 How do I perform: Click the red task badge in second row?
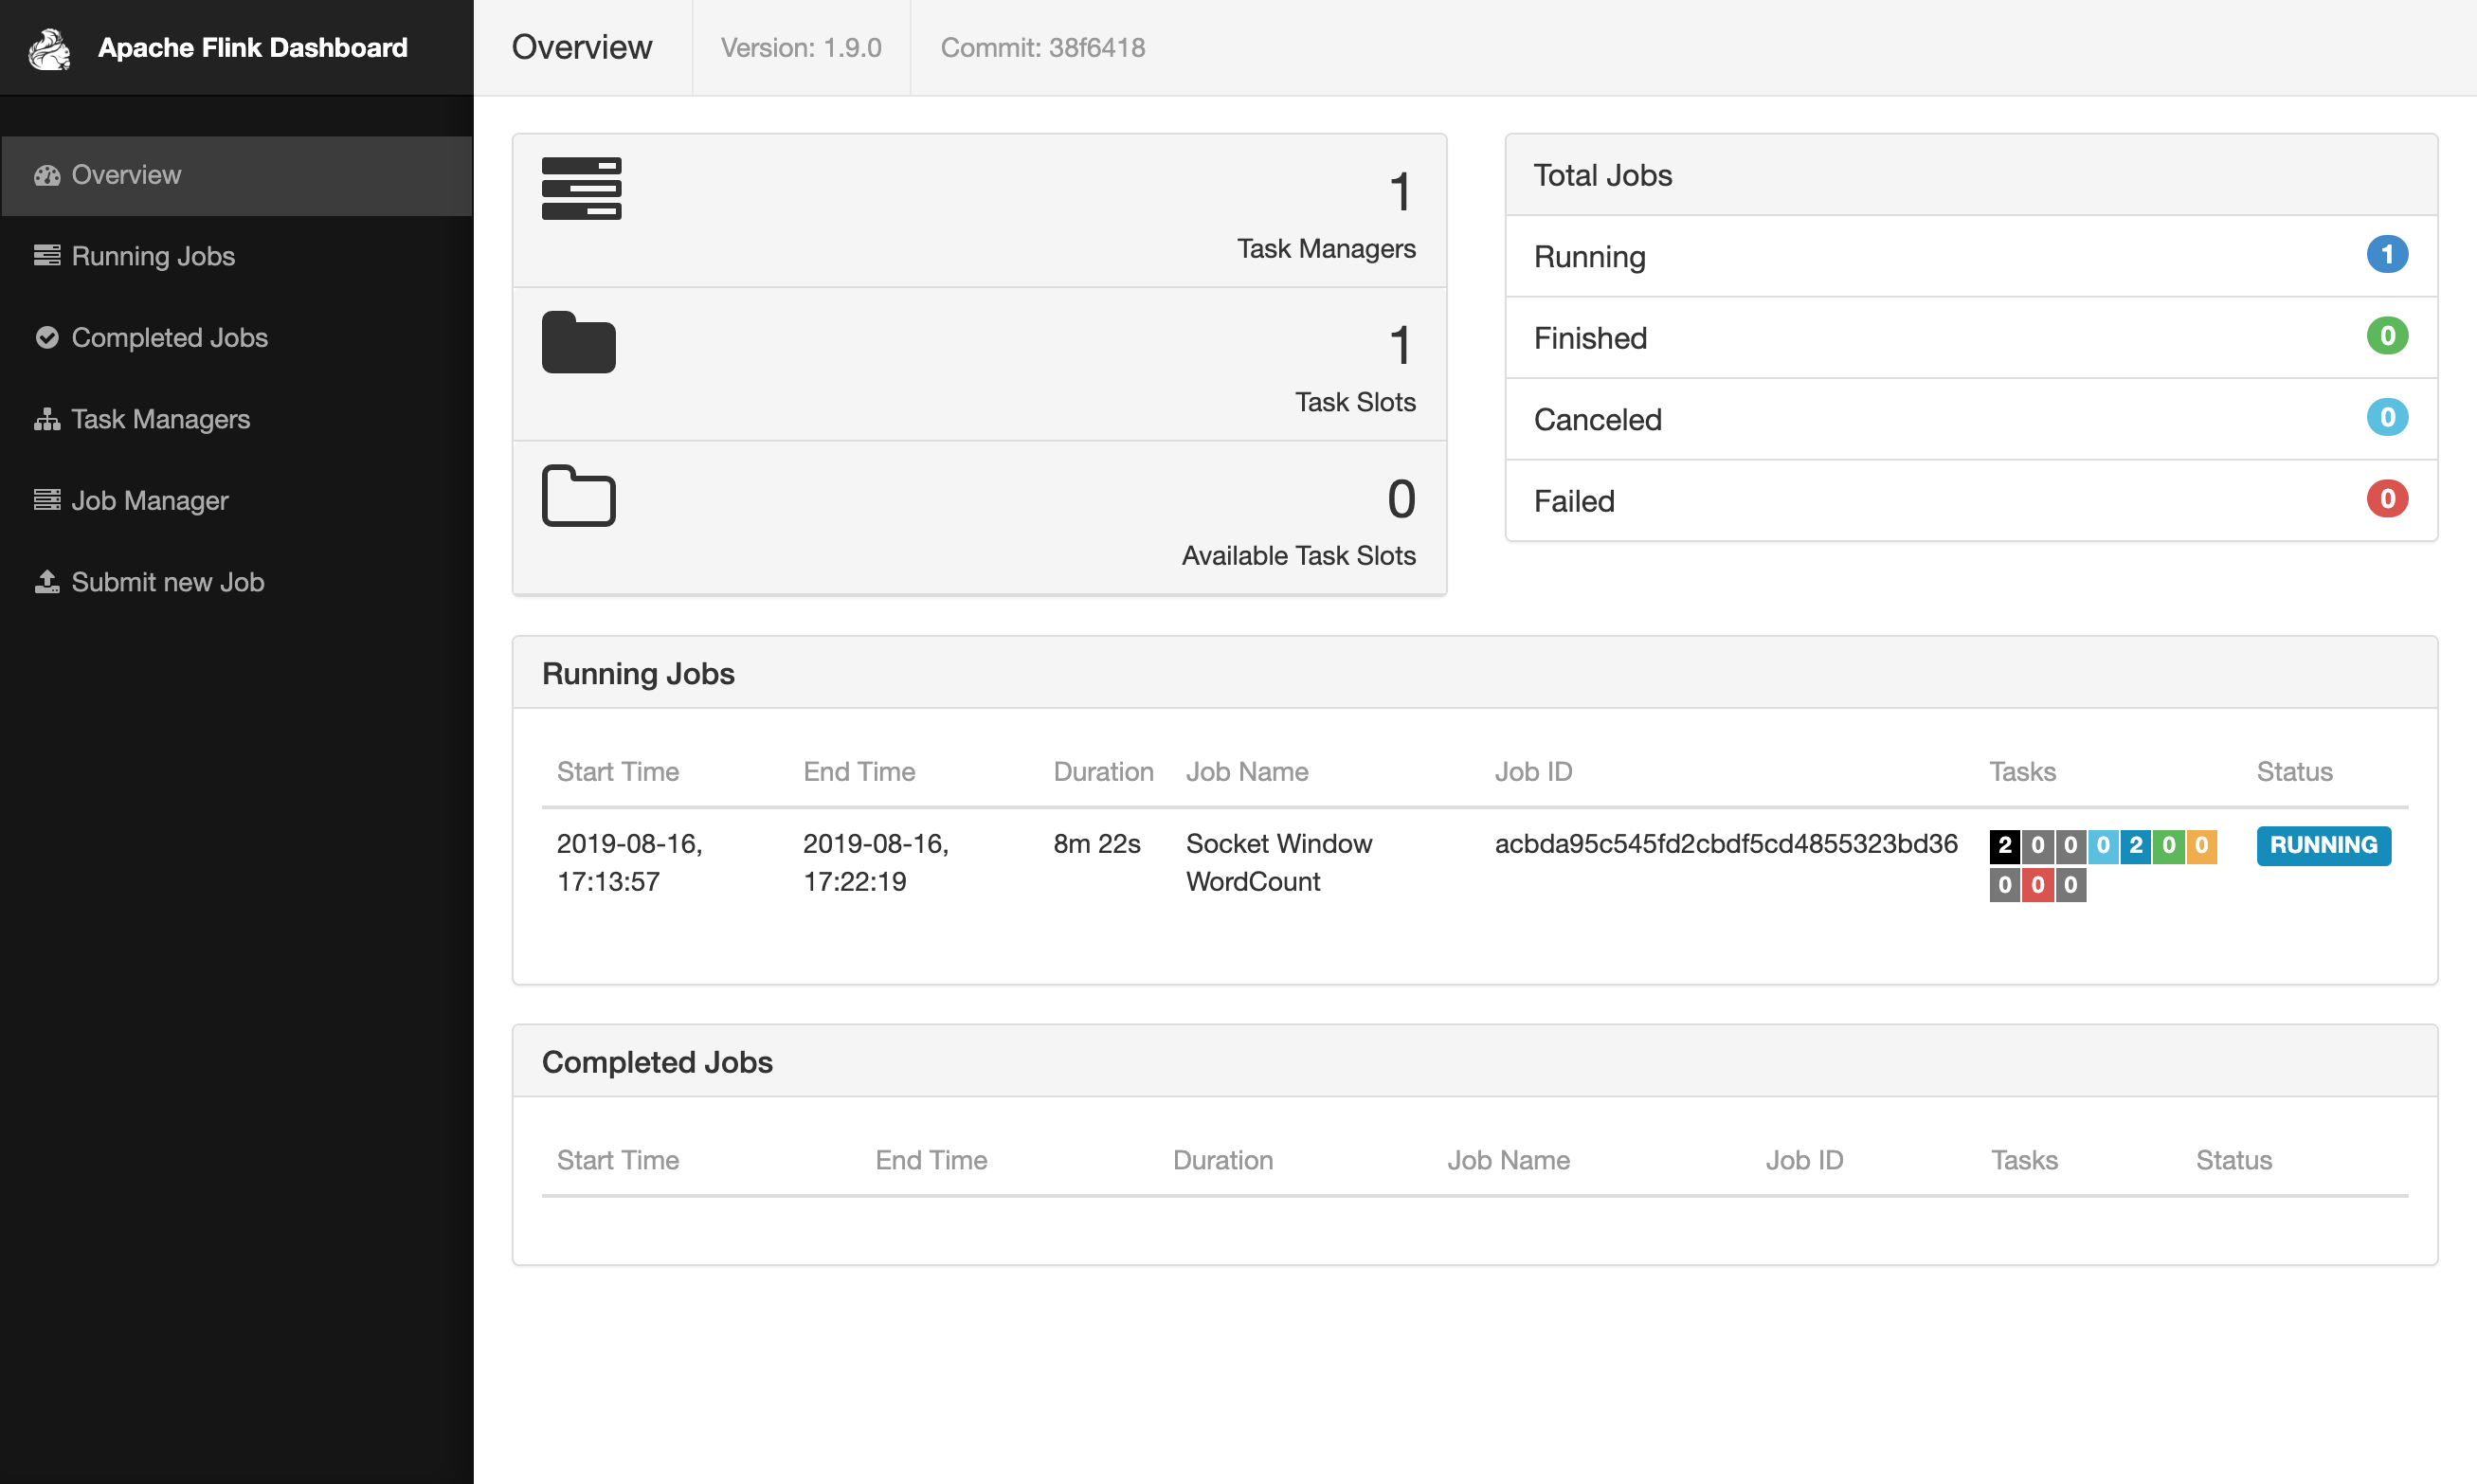click(2037, 885)
